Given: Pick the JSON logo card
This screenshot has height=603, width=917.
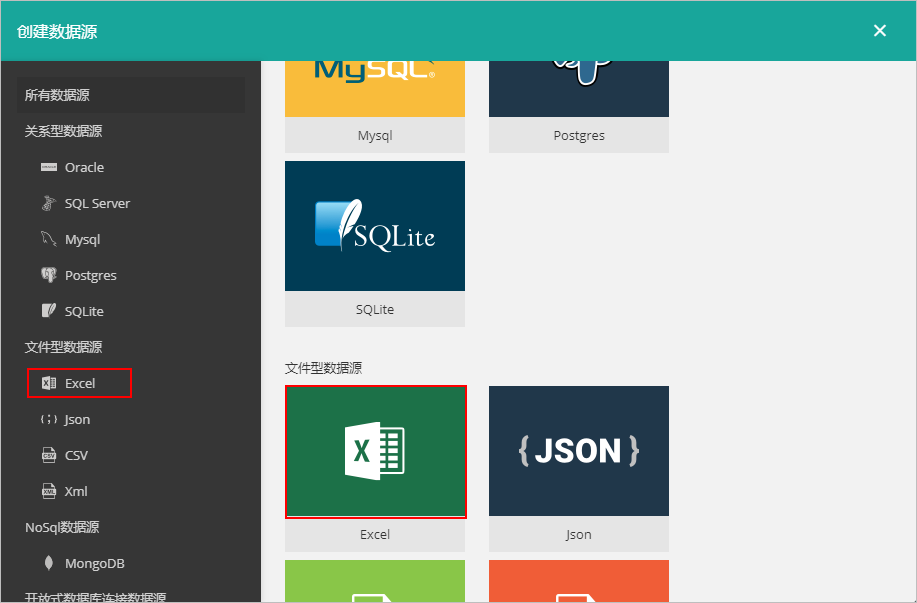Looking at the screenshot, I should [x=579, y=451].
